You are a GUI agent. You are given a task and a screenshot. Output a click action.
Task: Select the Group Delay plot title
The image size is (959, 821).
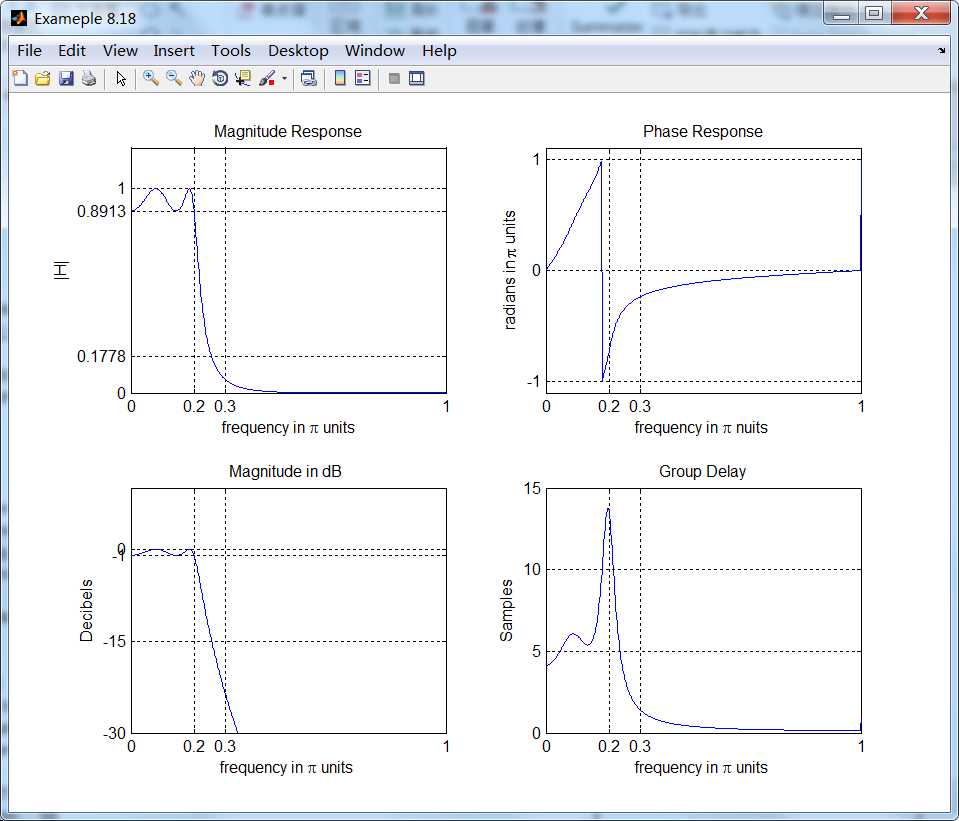(x=702, y=472)
